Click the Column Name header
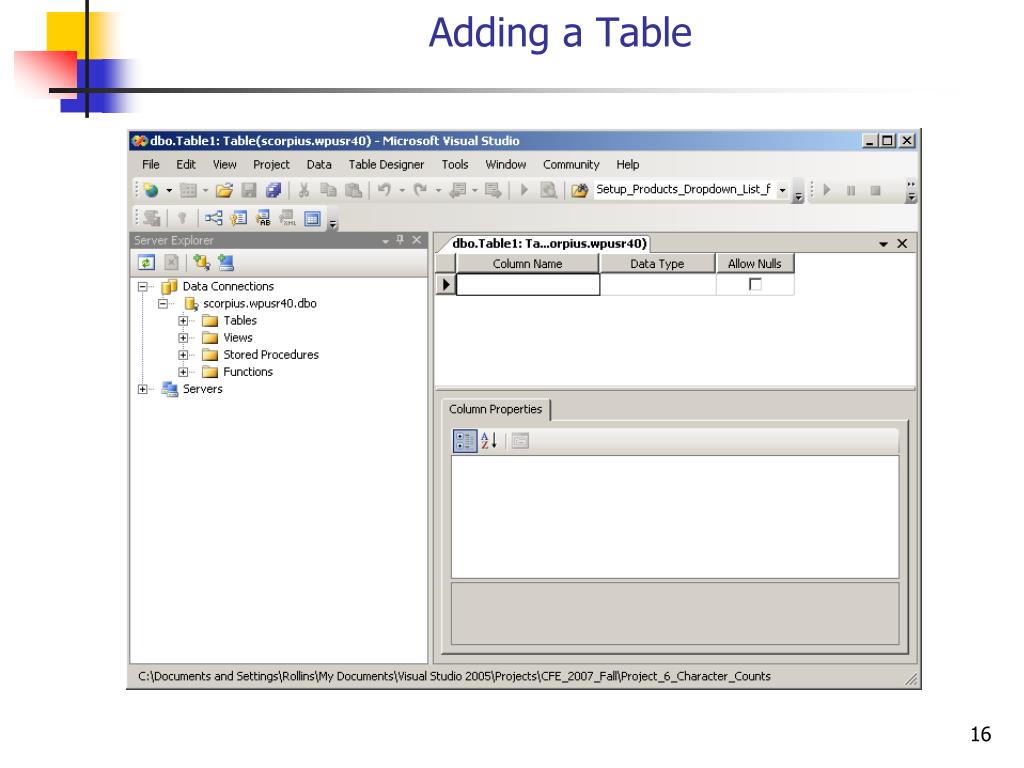This screenshot has height=768, width=1024. pyautogui.click(x=528, y=264)
